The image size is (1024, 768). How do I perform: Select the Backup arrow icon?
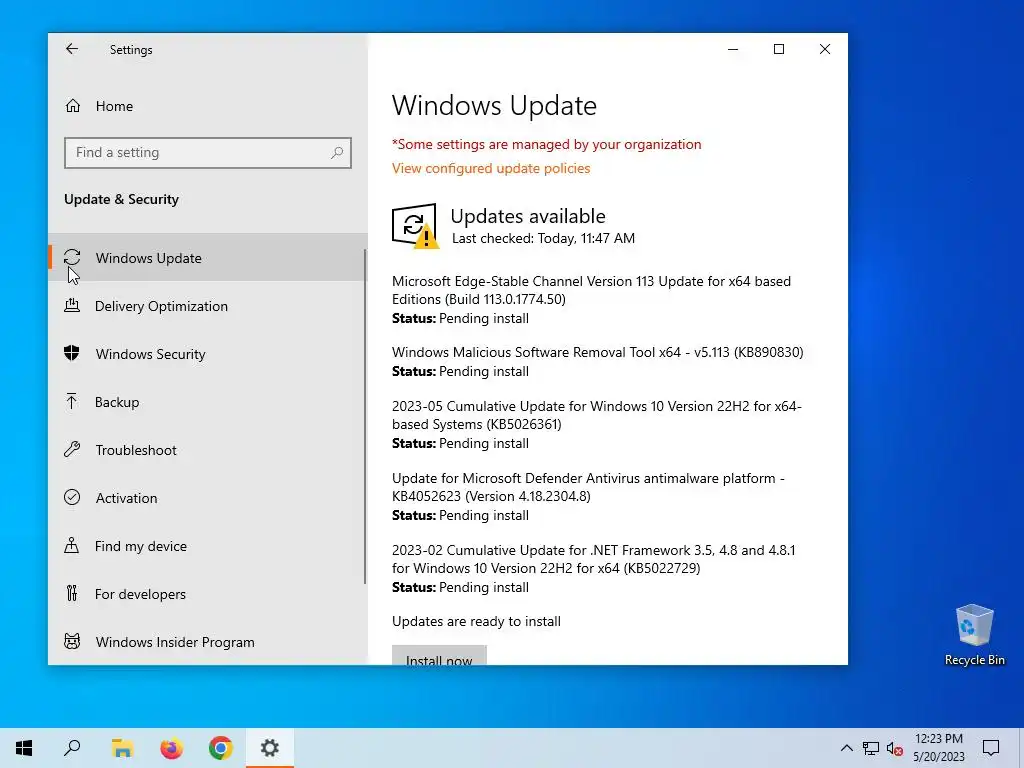pos(72,402)
